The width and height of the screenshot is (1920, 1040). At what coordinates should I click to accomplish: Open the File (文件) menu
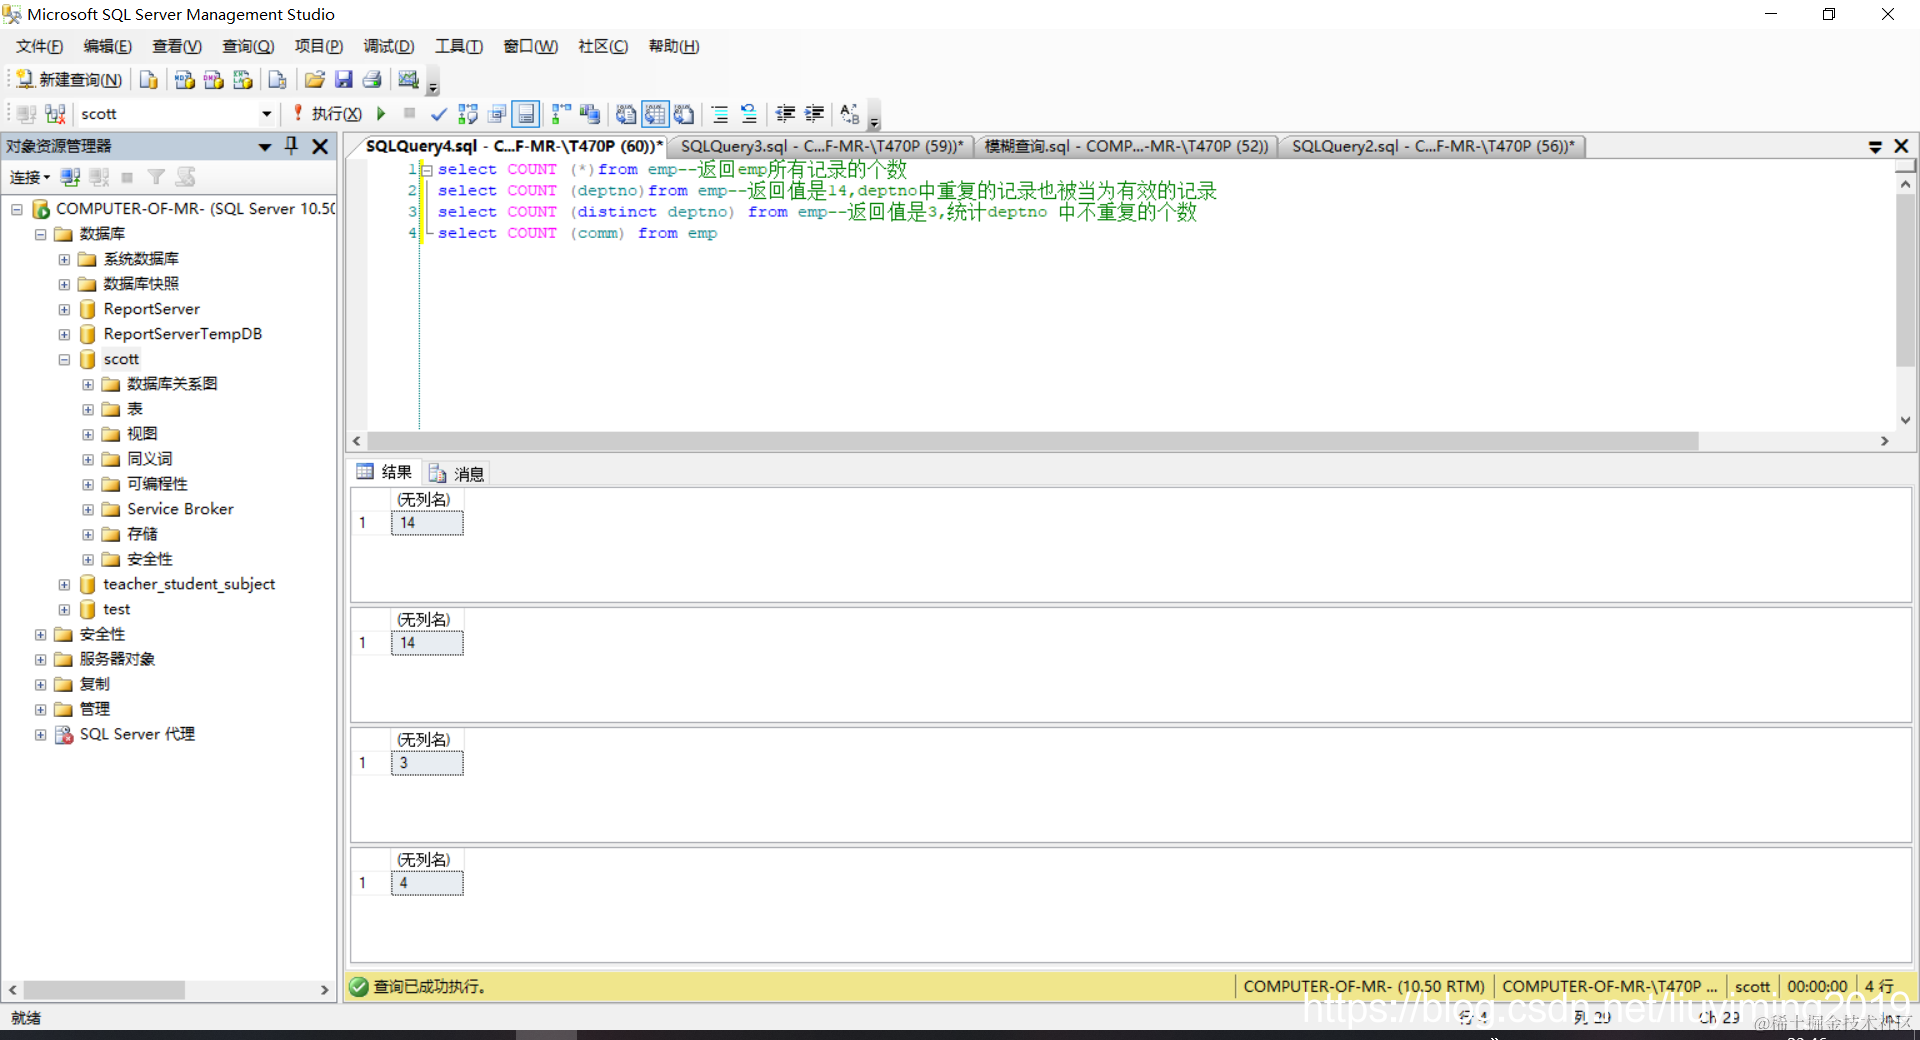click(39, 46)
